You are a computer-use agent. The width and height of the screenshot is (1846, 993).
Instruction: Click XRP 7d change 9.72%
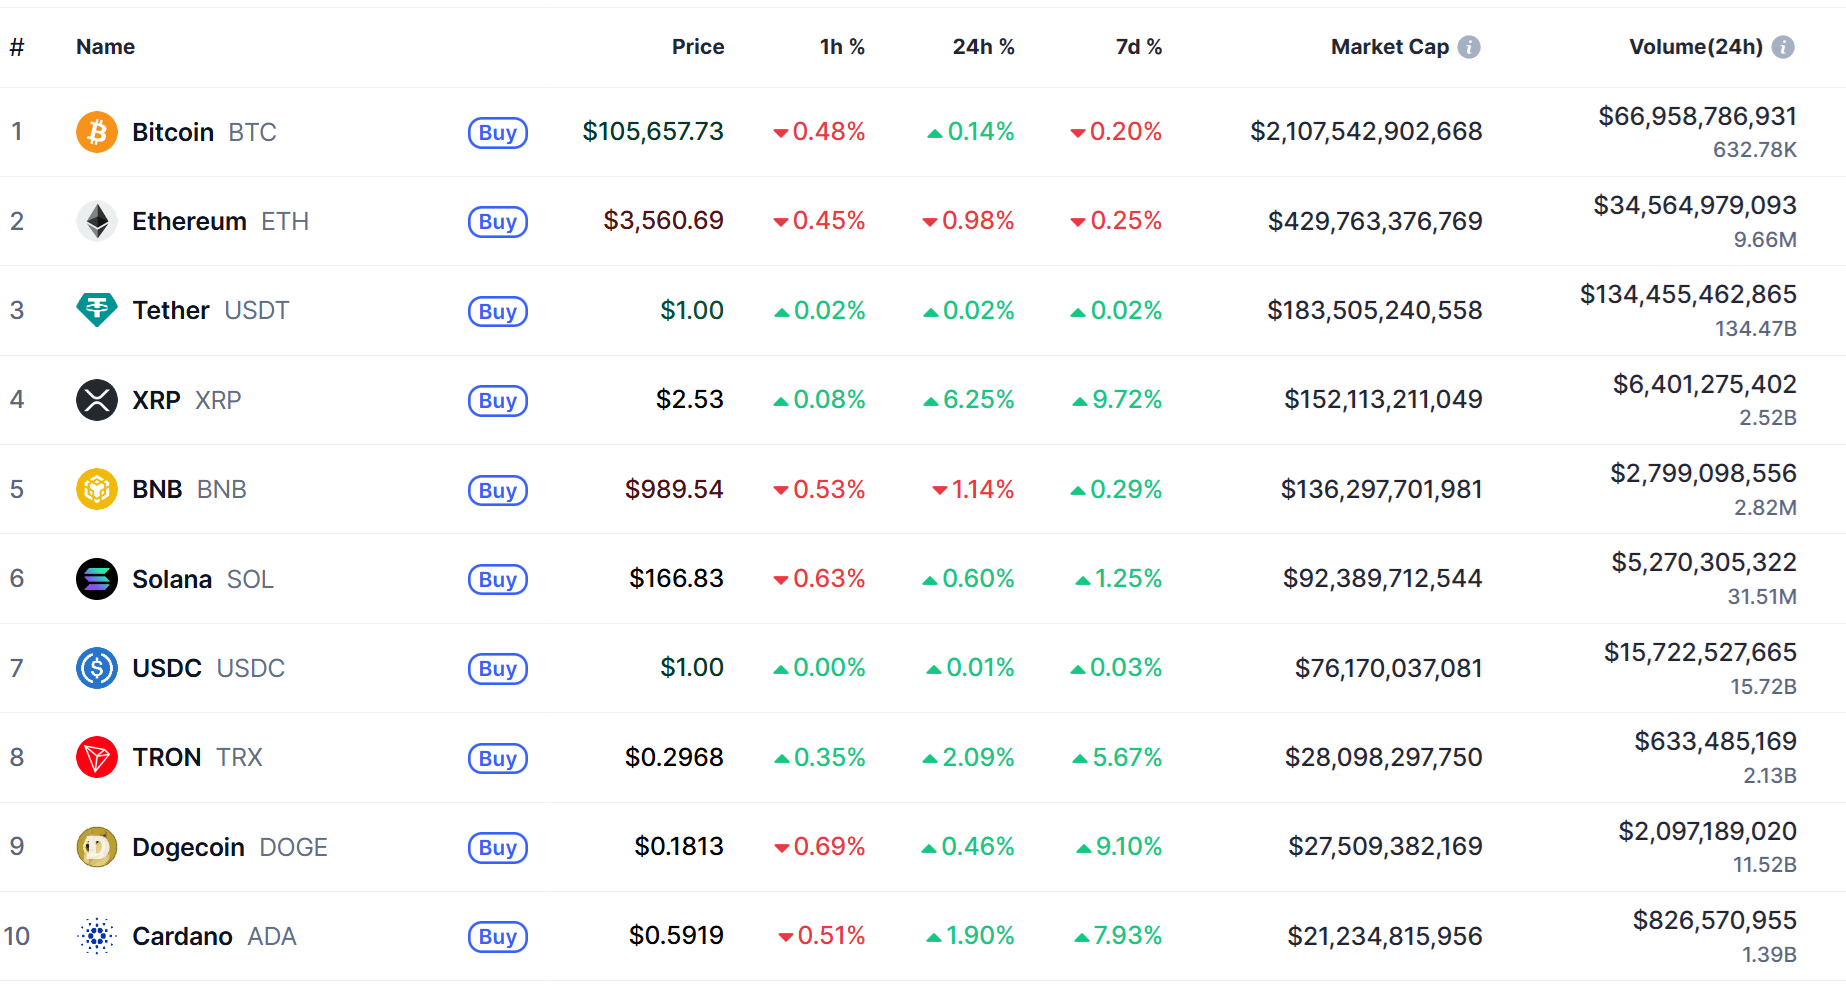point(1117,399)
